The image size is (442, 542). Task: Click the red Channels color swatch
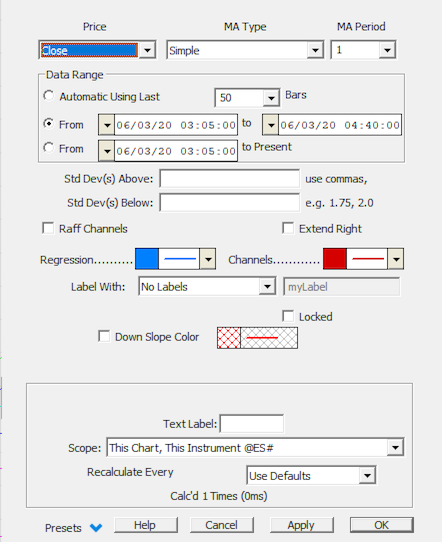tap(335, 259)
